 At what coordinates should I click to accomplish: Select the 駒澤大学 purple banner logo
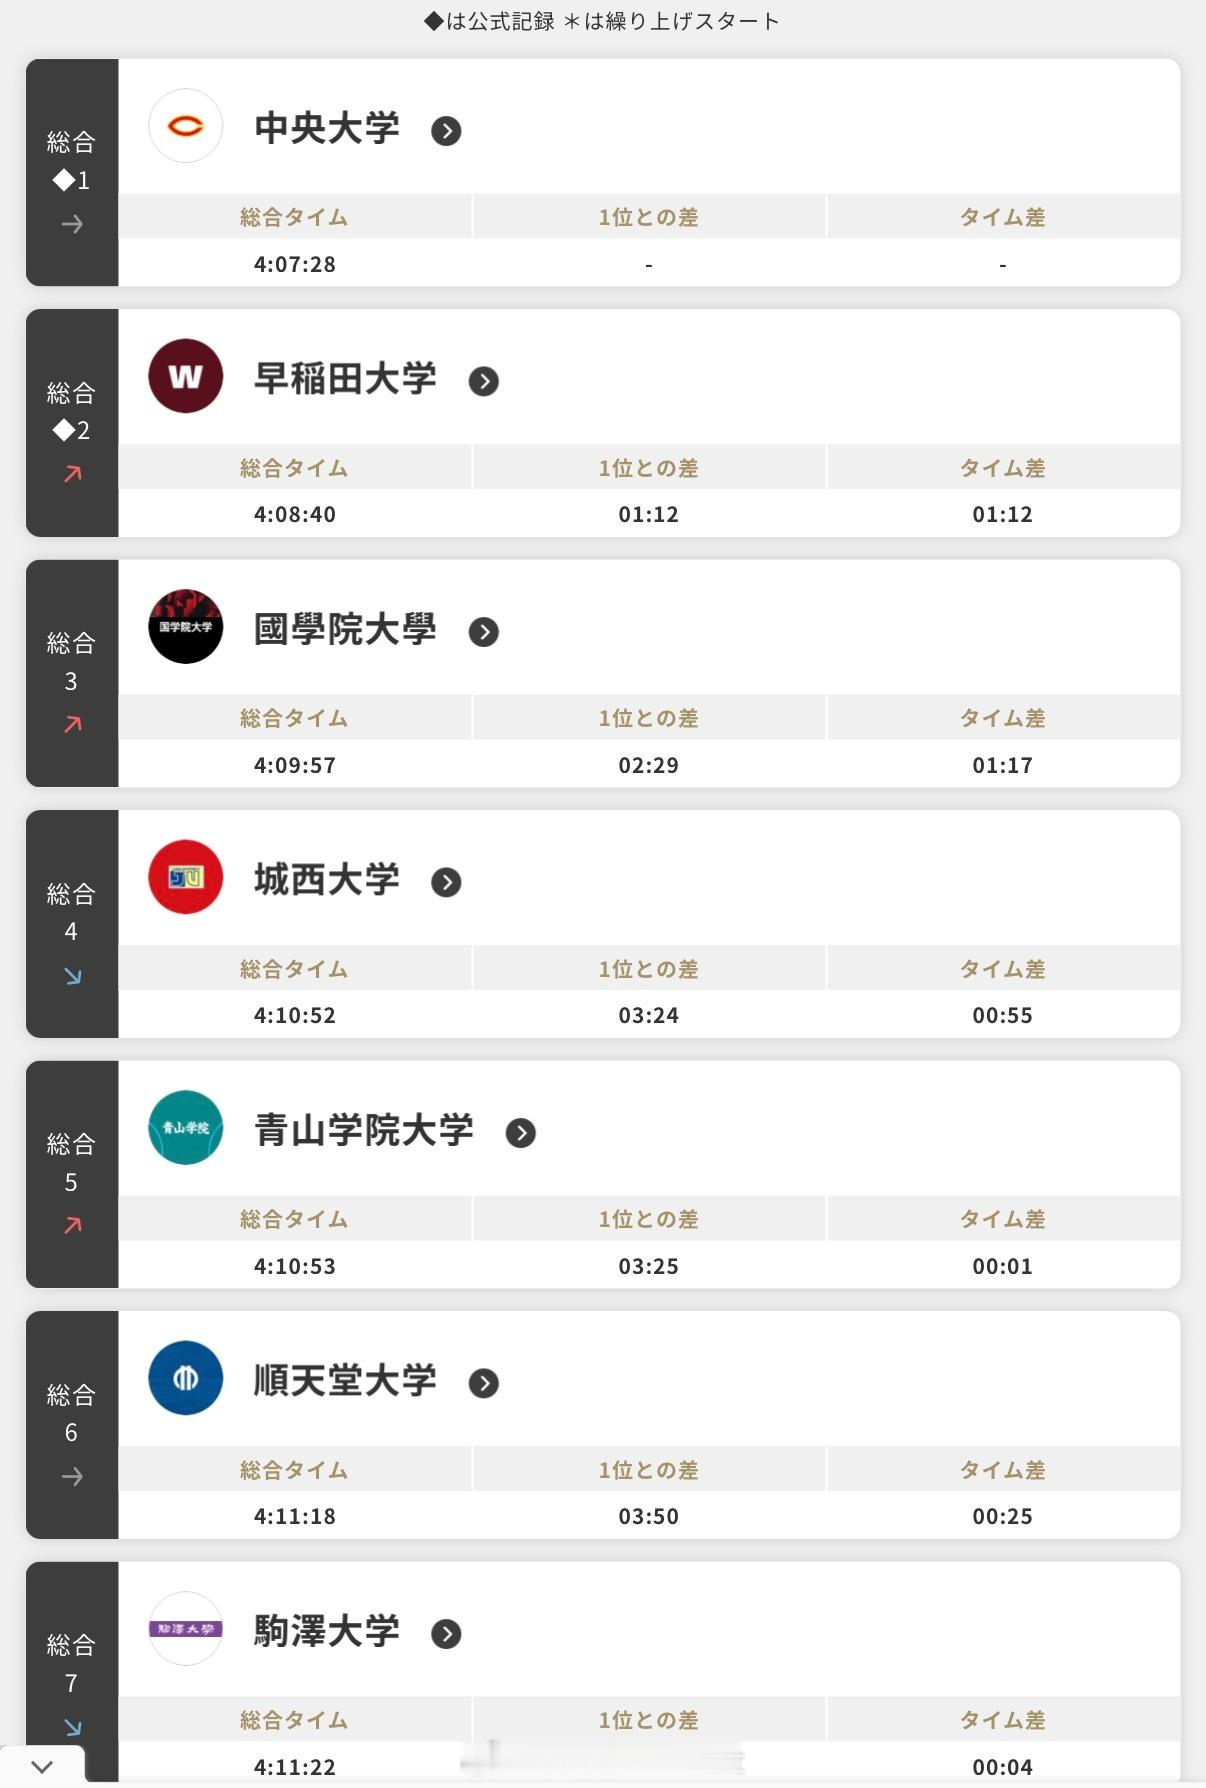[x=185, y=1629]
